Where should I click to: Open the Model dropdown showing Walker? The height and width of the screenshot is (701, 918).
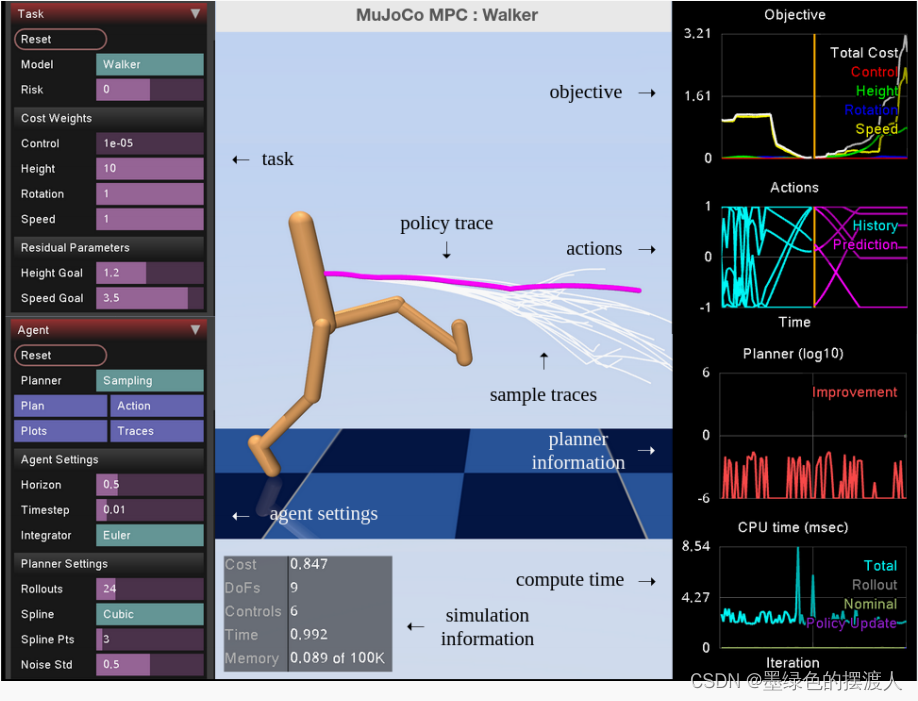[150, 64]
